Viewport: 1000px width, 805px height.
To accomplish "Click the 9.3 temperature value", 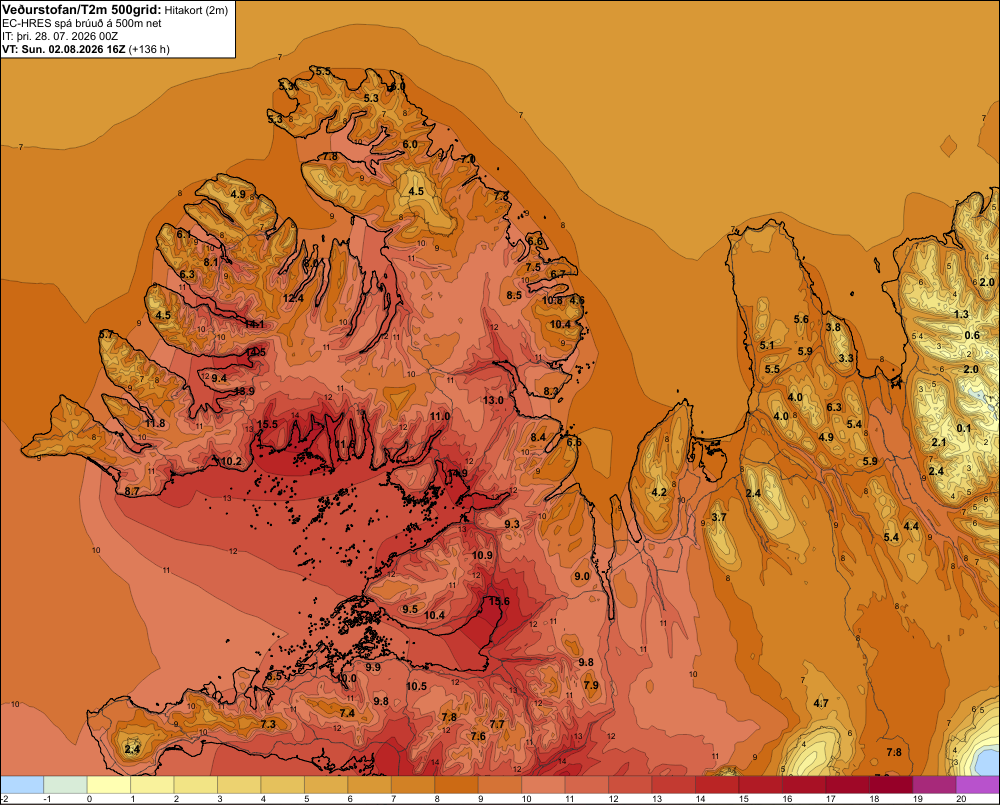I will 511,524.
